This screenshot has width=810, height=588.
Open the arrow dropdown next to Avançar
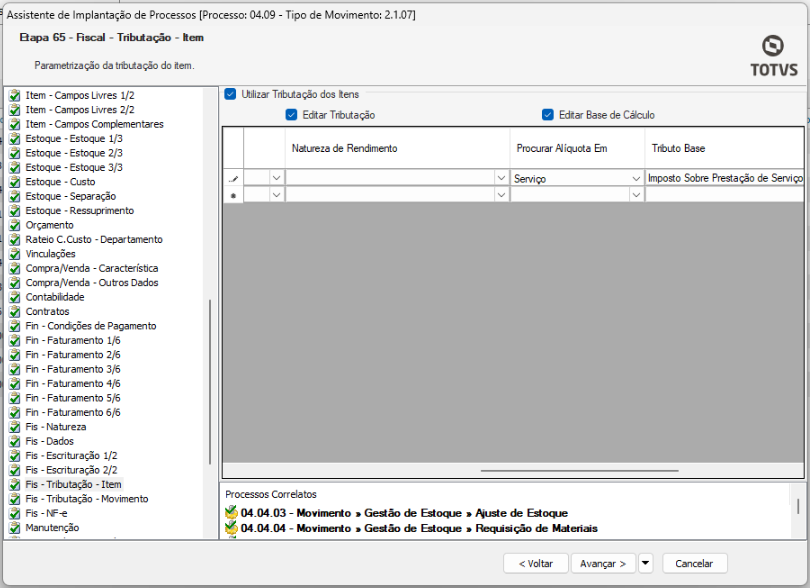645,563
